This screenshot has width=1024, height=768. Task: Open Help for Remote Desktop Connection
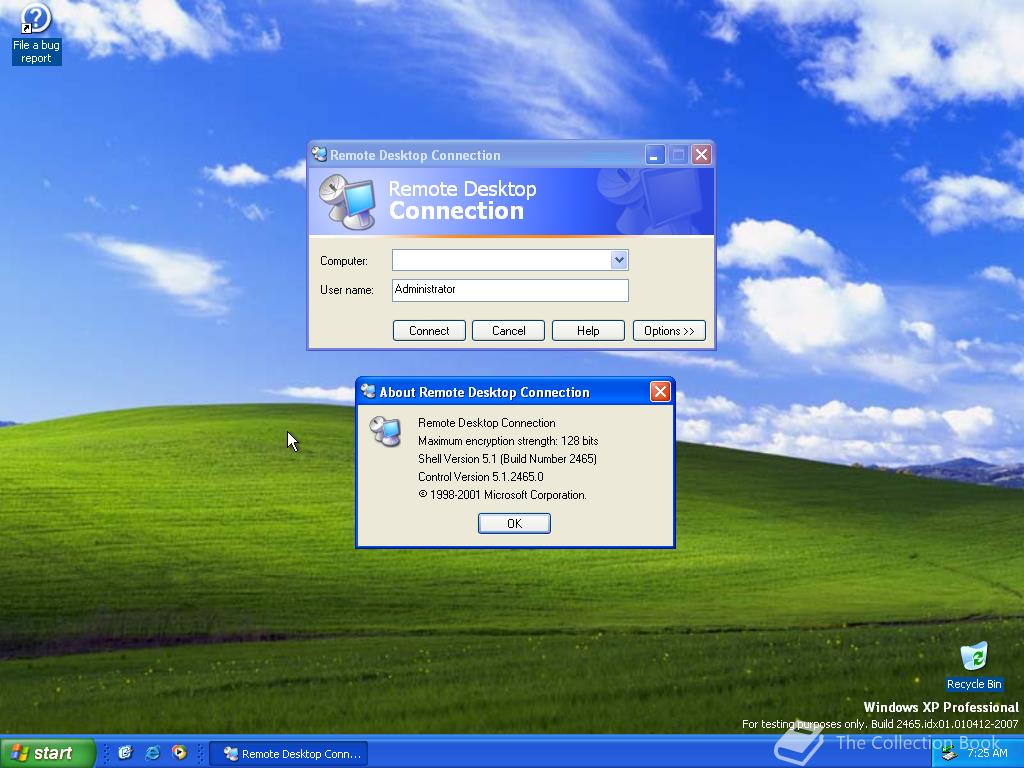point(588,330)
